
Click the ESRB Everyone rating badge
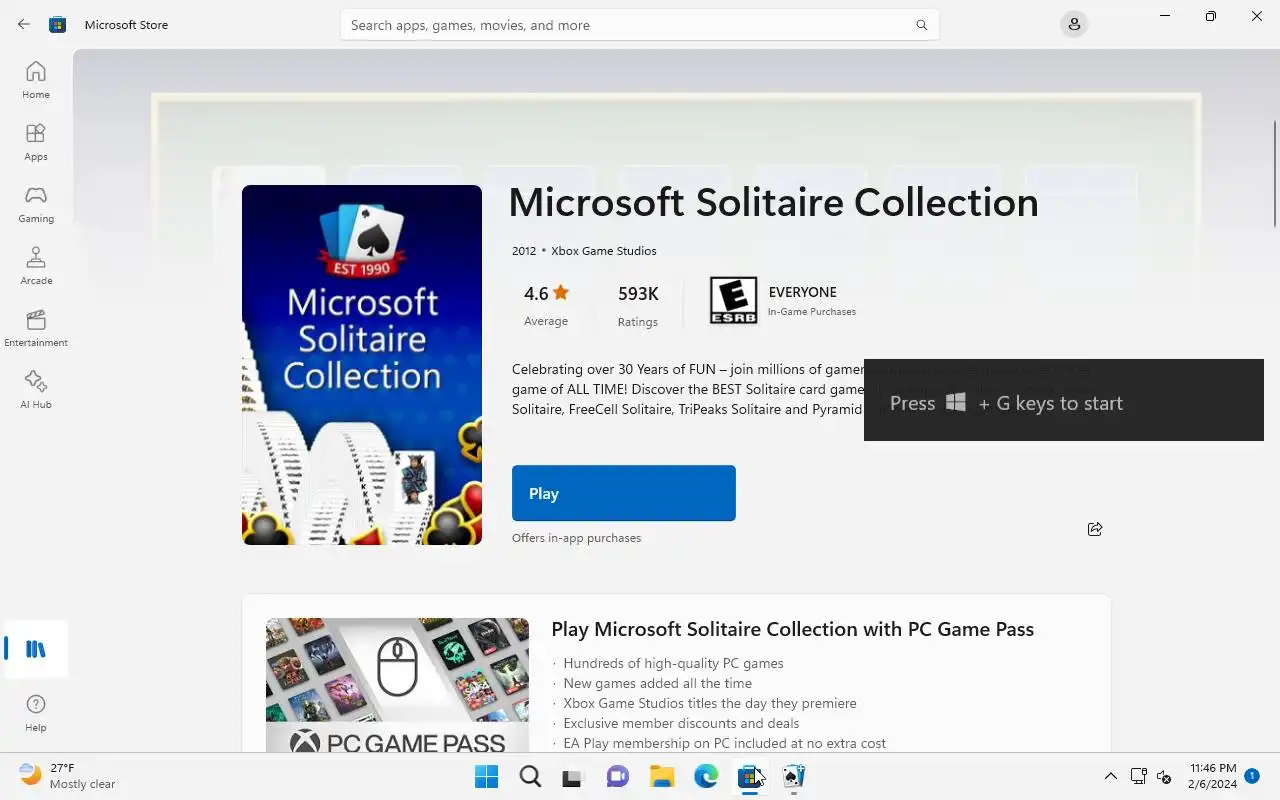pyautogui.click(x=733, y=300)
